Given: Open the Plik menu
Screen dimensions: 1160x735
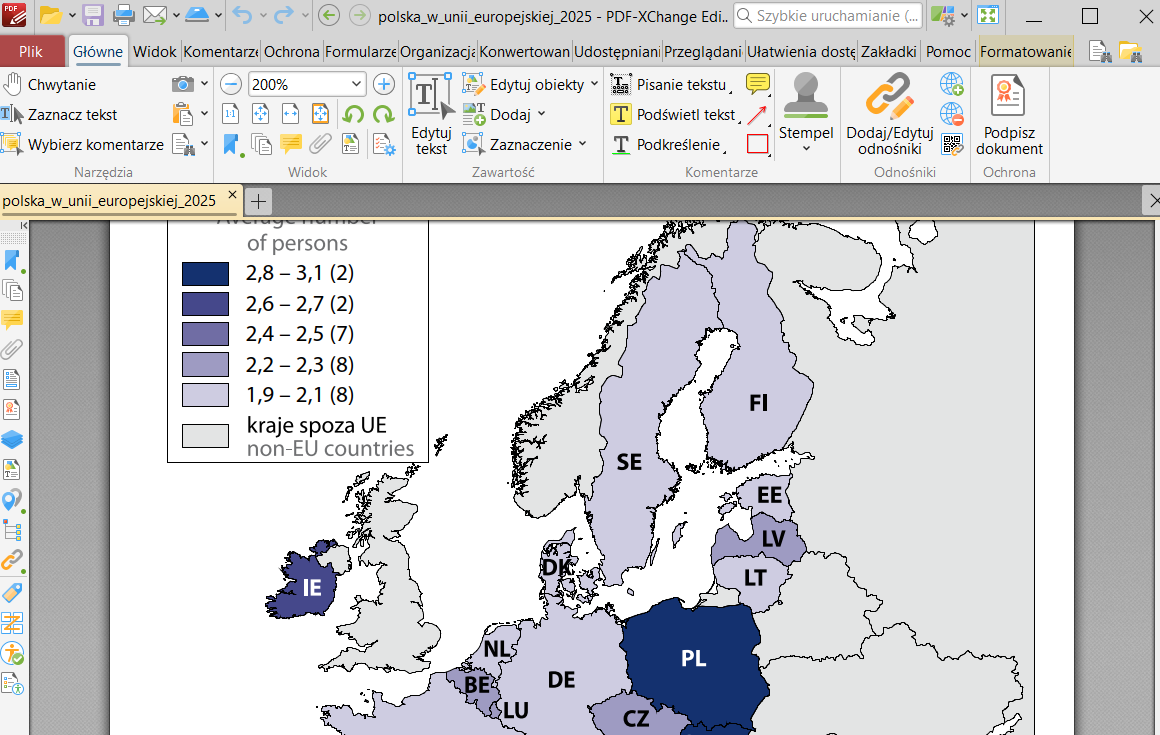Looking at the screenshot, I should pyautogui.click(x=31, y=52).
